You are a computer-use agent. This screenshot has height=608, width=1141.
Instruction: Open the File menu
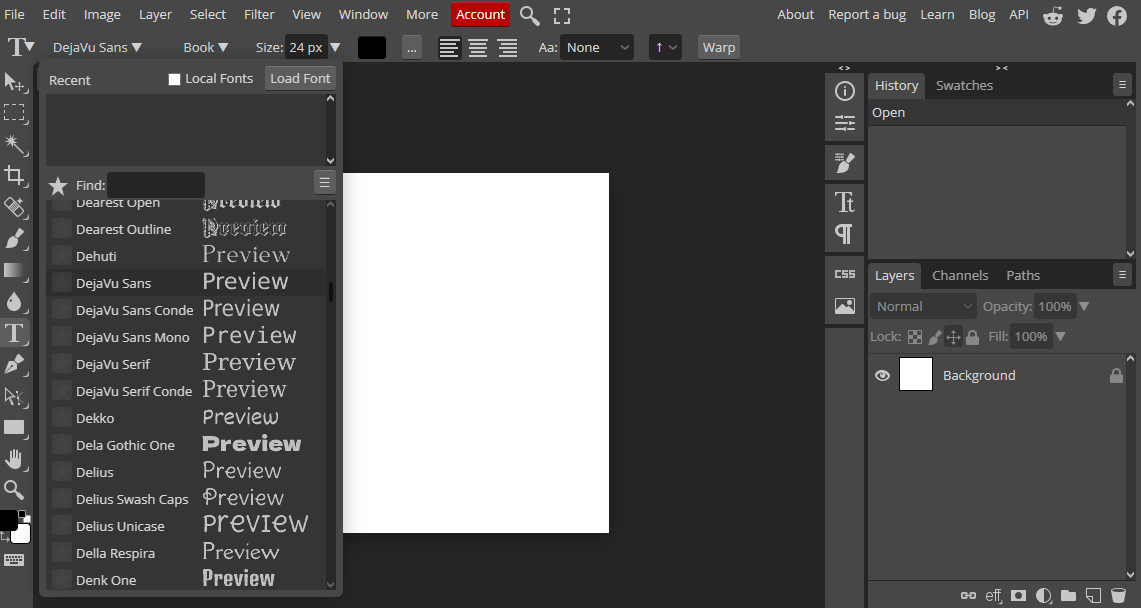15,15
